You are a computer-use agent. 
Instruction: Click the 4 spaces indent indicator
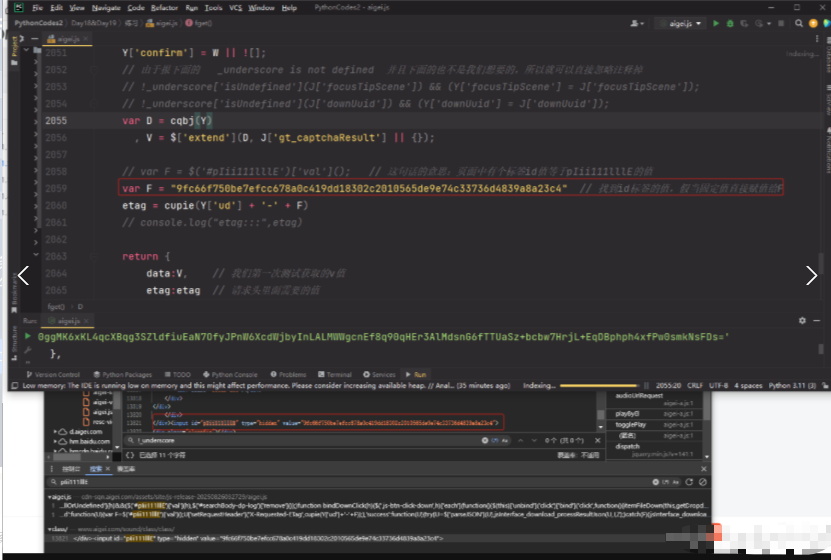coord(748,386)
